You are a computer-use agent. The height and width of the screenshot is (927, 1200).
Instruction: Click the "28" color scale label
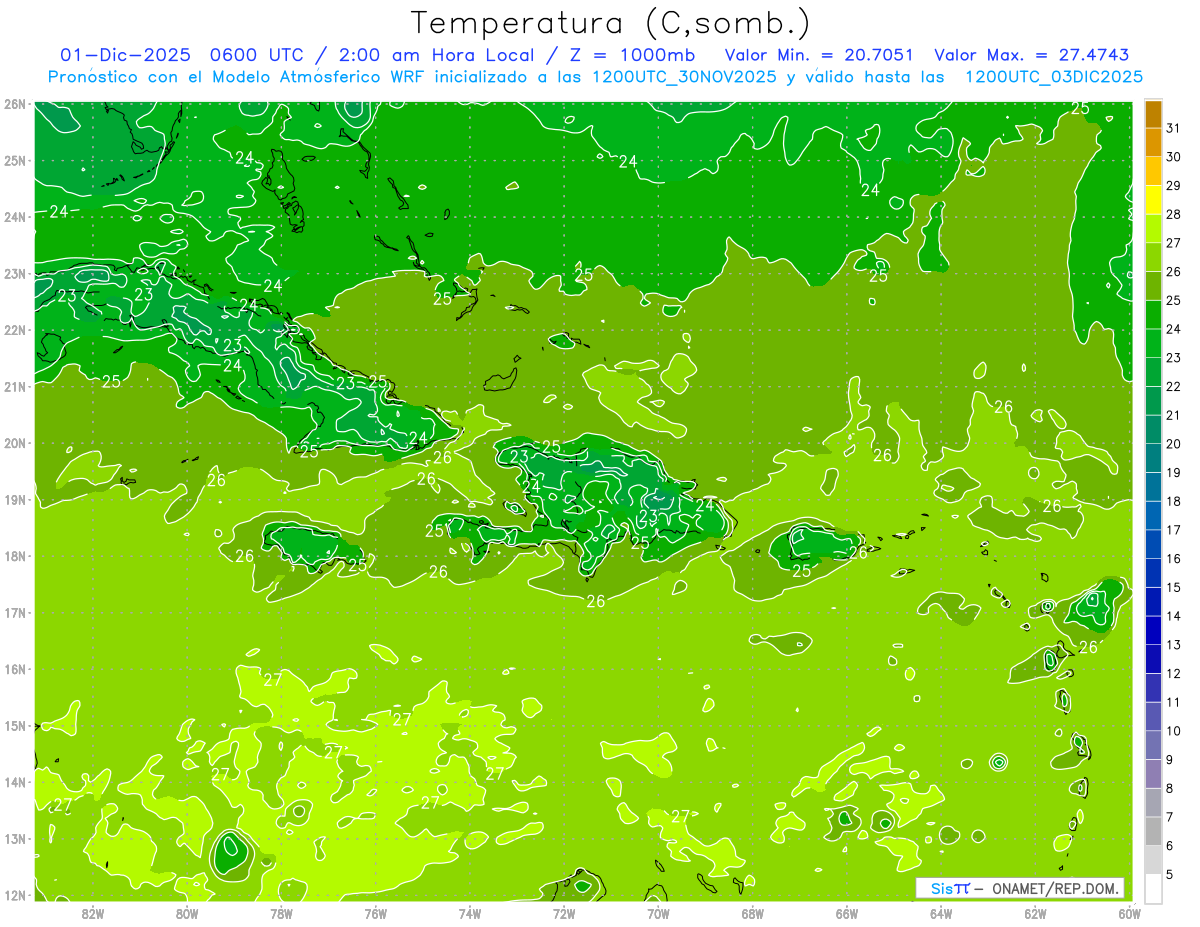click(x=1174, y=214)
